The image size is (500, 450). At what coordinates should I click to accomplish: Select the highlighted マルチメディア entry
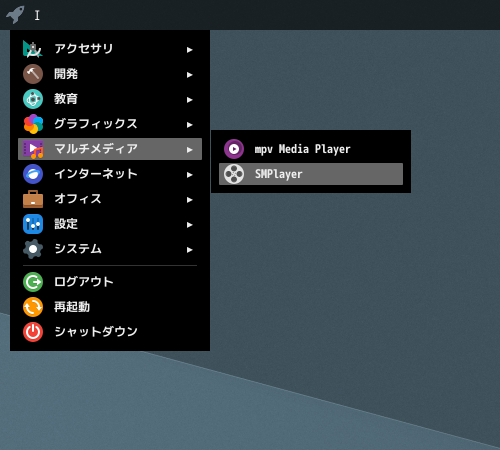(110, 149)
